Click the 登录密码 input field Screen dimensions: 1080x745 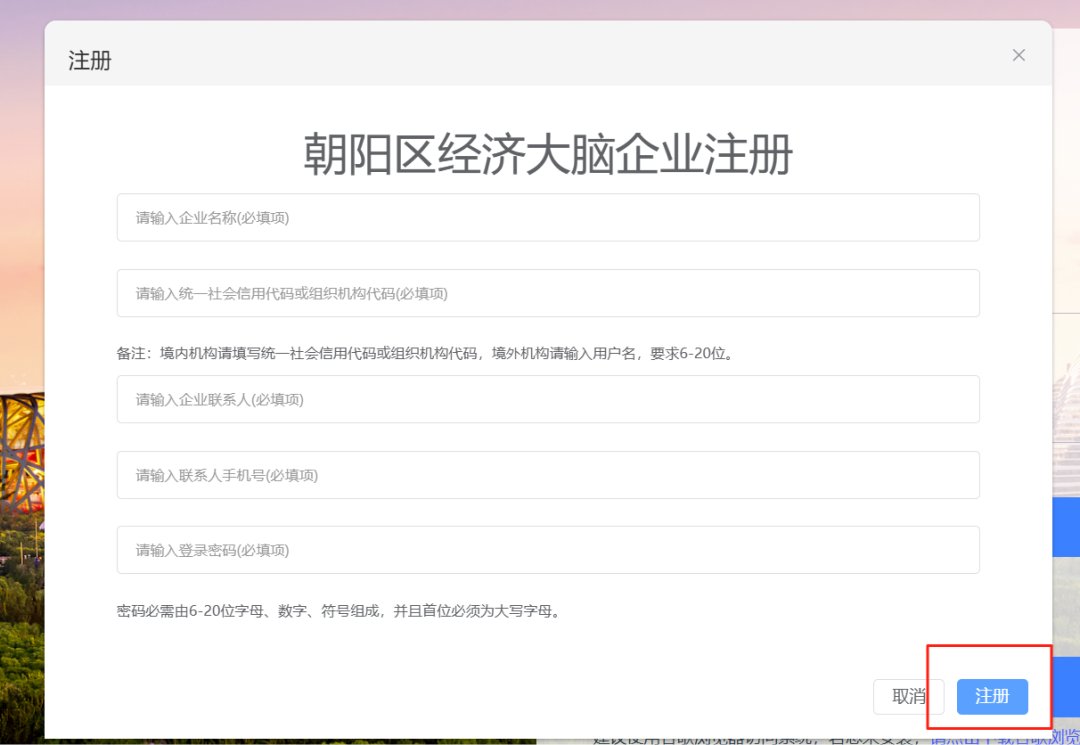point(548,550)
